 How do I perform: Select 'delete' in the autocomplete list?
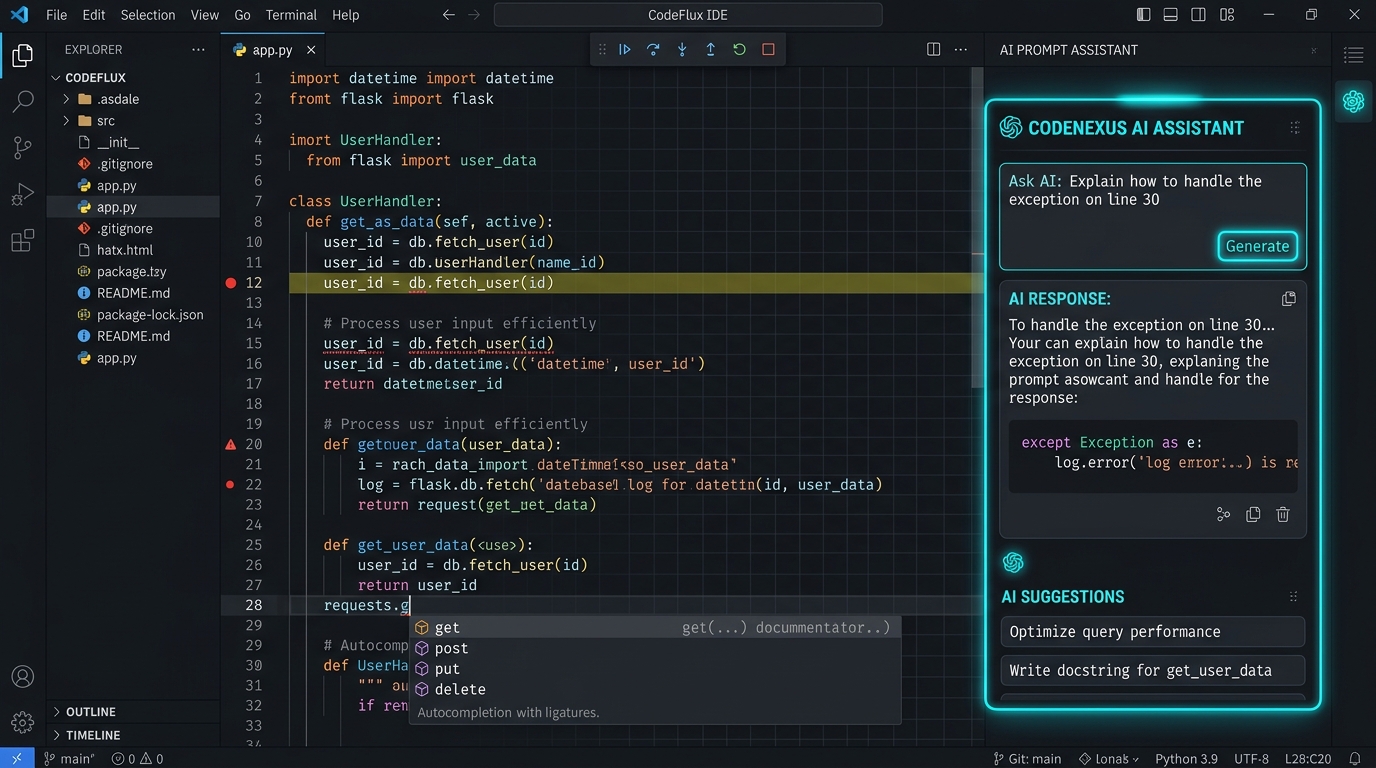pos(655,689)
